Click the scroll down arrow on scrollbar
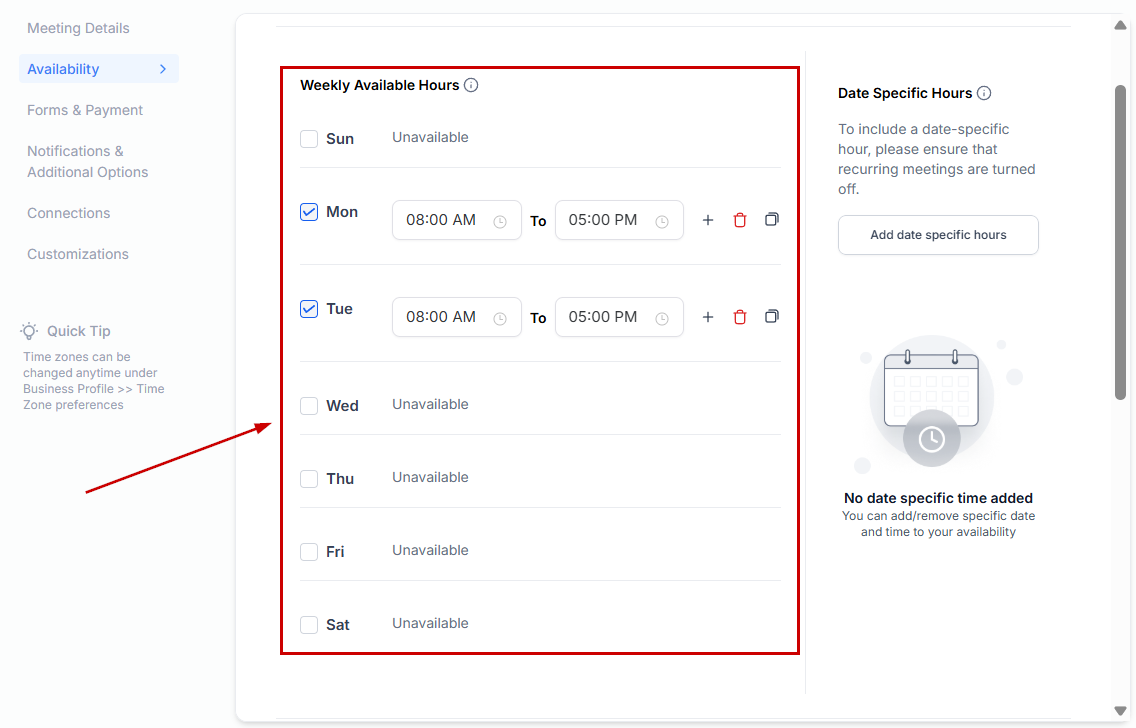This screenshot has width=1136, height=728. [x=1120, y=711]
